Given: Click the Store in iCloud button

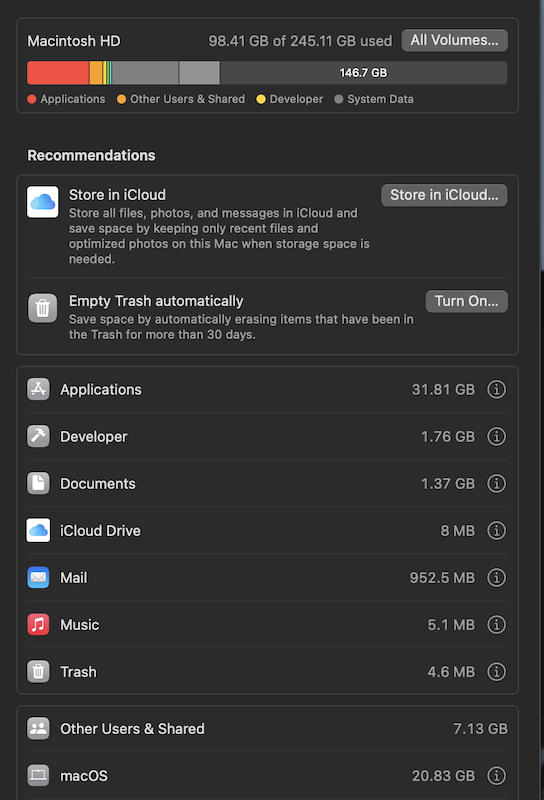Looking at the screenshot, I should coord(444,195).
